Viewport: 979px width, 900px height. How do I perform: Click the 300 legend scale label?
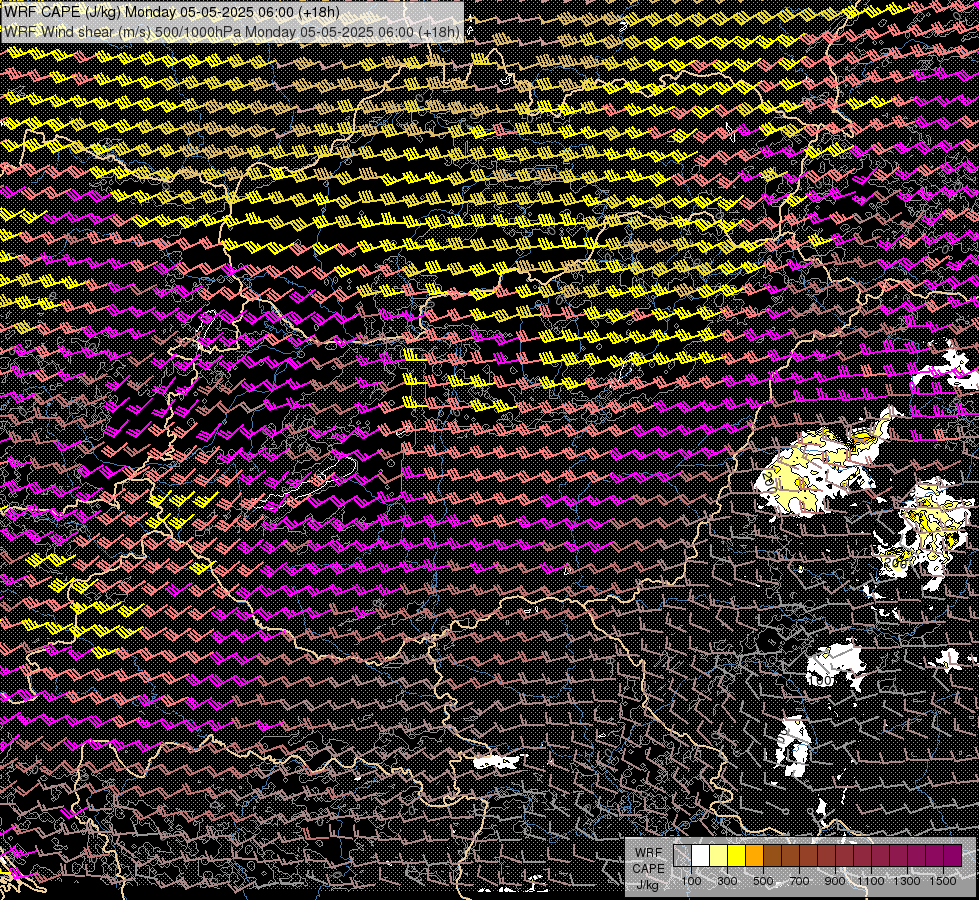(x=727, y=881)
